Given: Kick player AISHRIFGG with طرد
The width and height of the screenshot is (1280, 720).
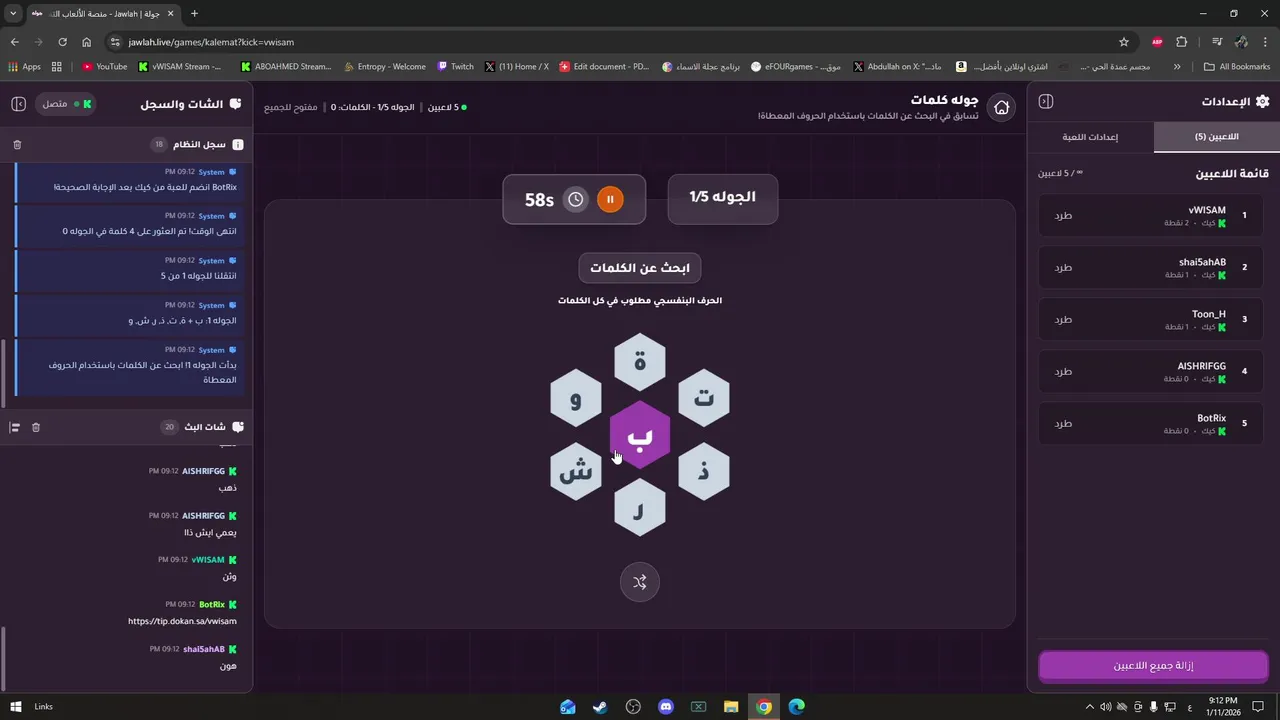Looking at the screenshot, I should 1063,371.
